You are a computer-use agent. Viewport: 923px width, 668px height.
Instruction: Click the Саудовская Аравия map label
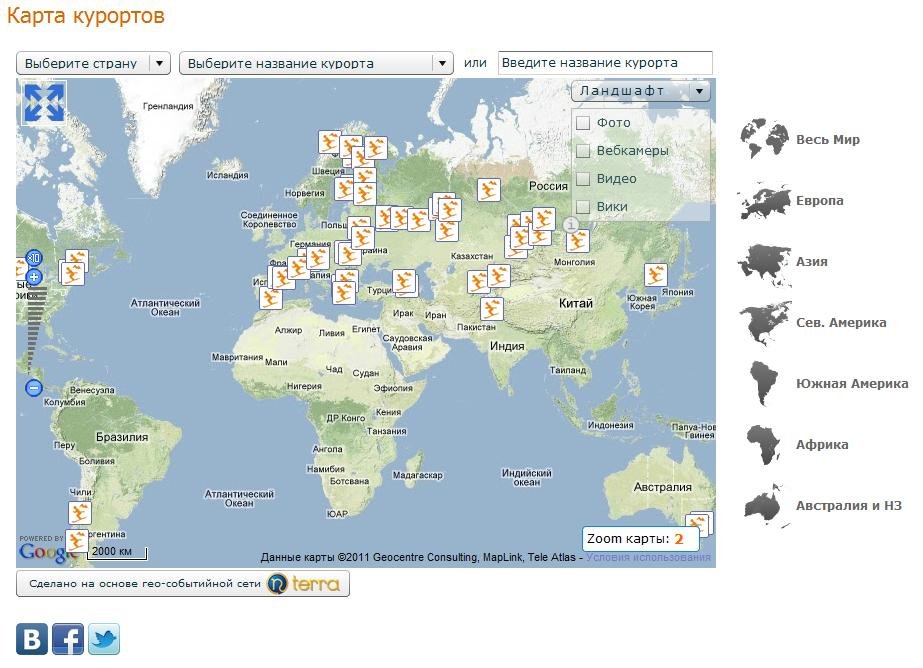pos(407,343)
